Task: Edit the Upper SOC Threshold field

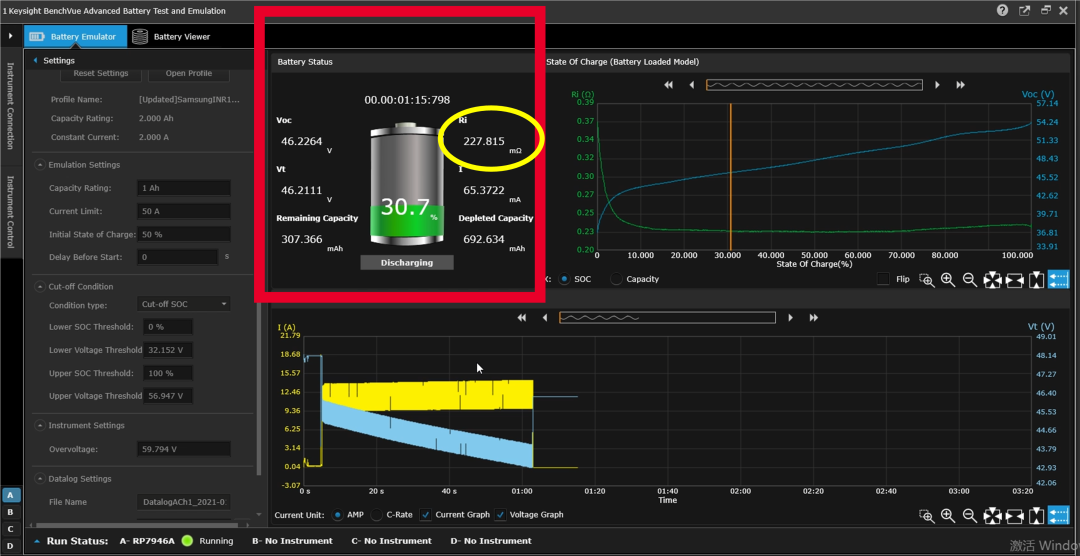Action: coord(167,373)
